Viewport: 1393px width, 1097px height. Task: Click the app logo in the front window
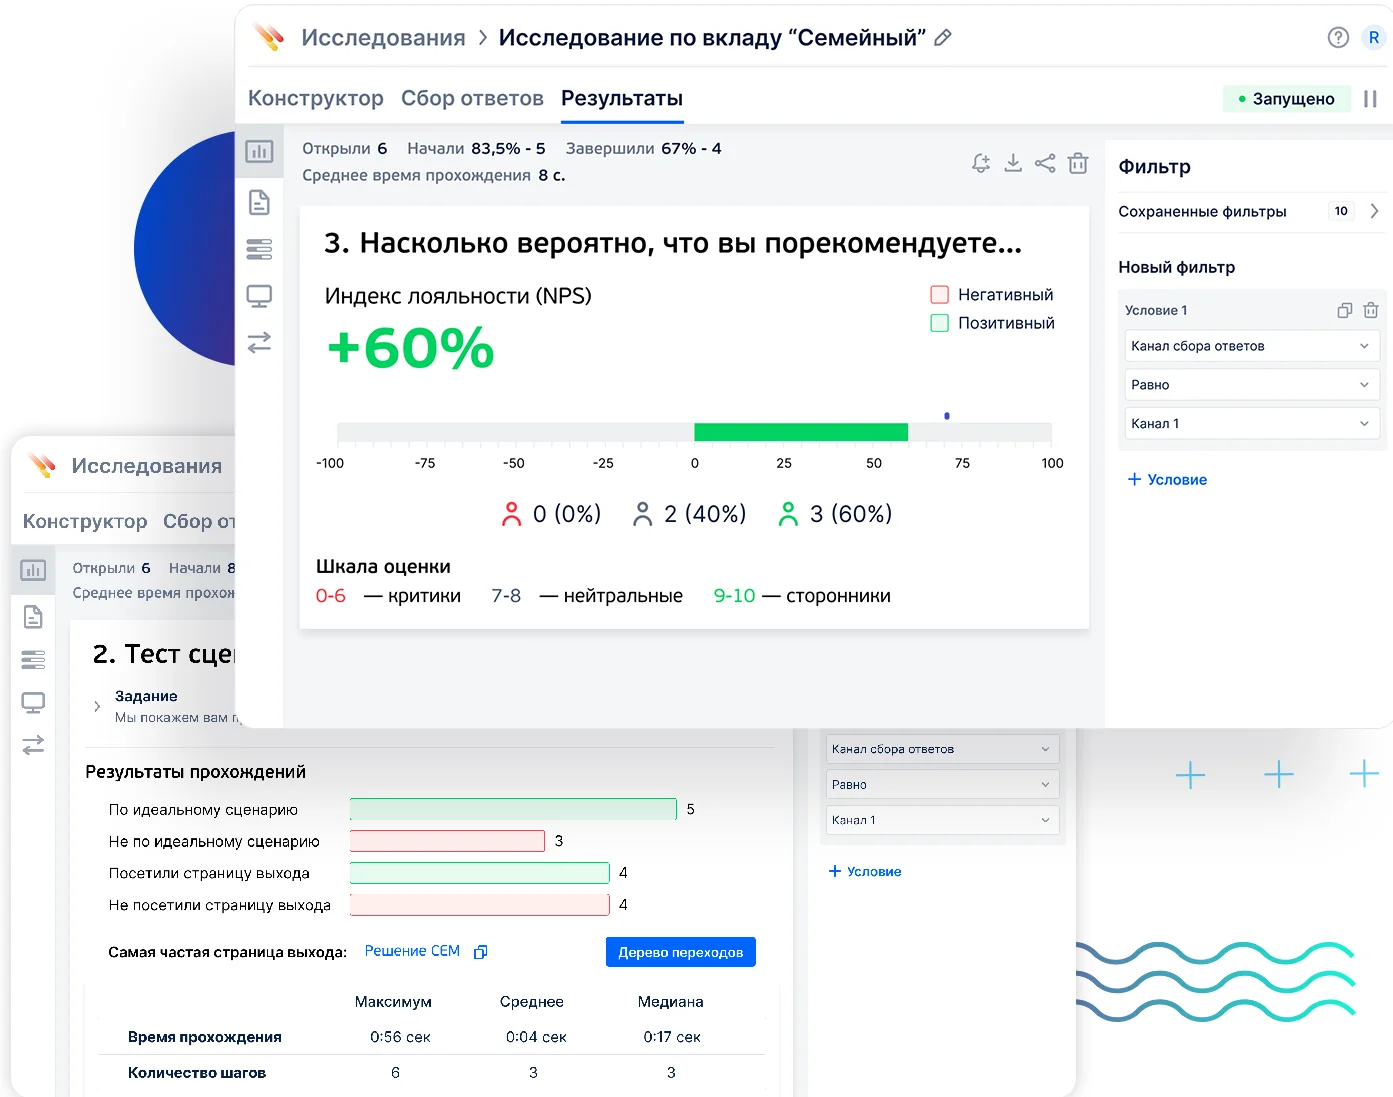(269, 38)
